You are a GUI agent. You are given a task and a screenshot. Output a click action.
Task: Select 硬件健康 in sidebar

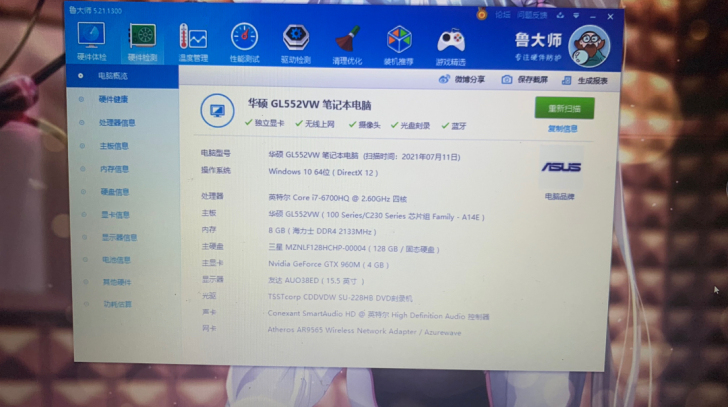point(113,99)
